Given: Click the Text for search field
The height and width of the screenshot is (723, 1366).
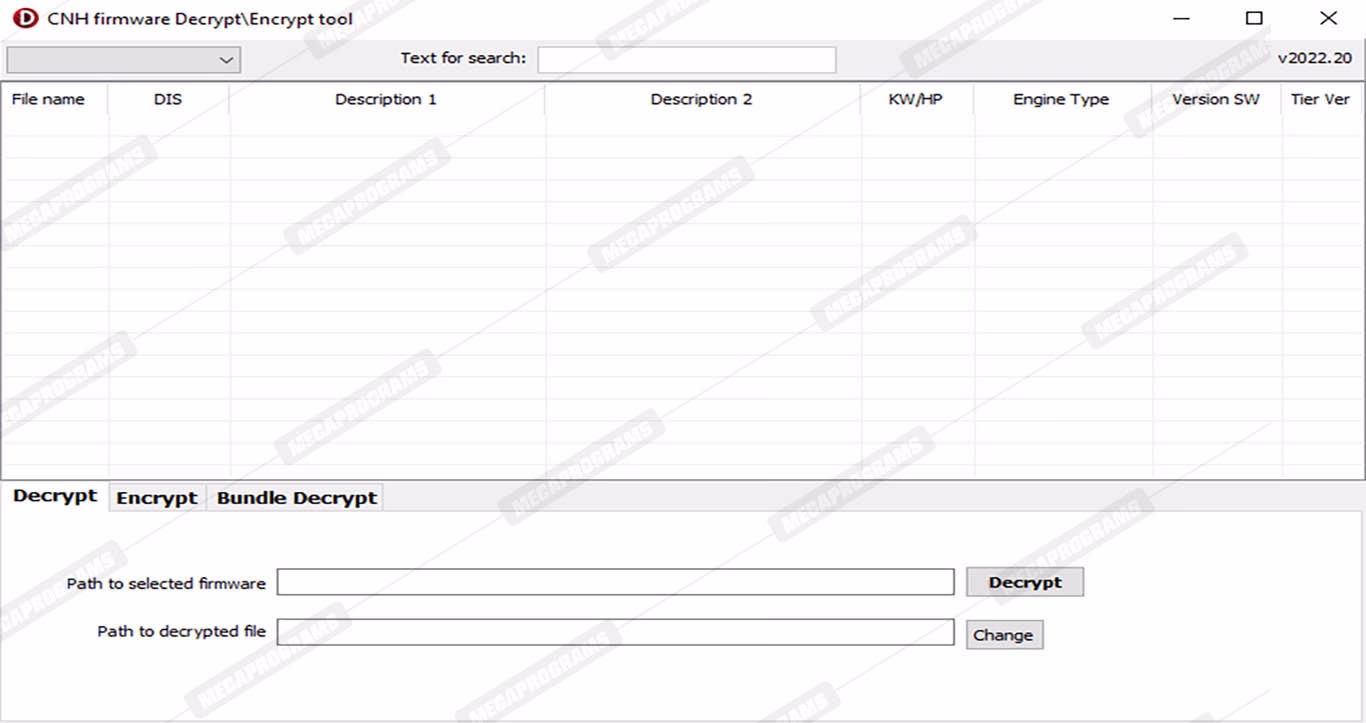Looking at the screenshot, I should click(686, 60).
